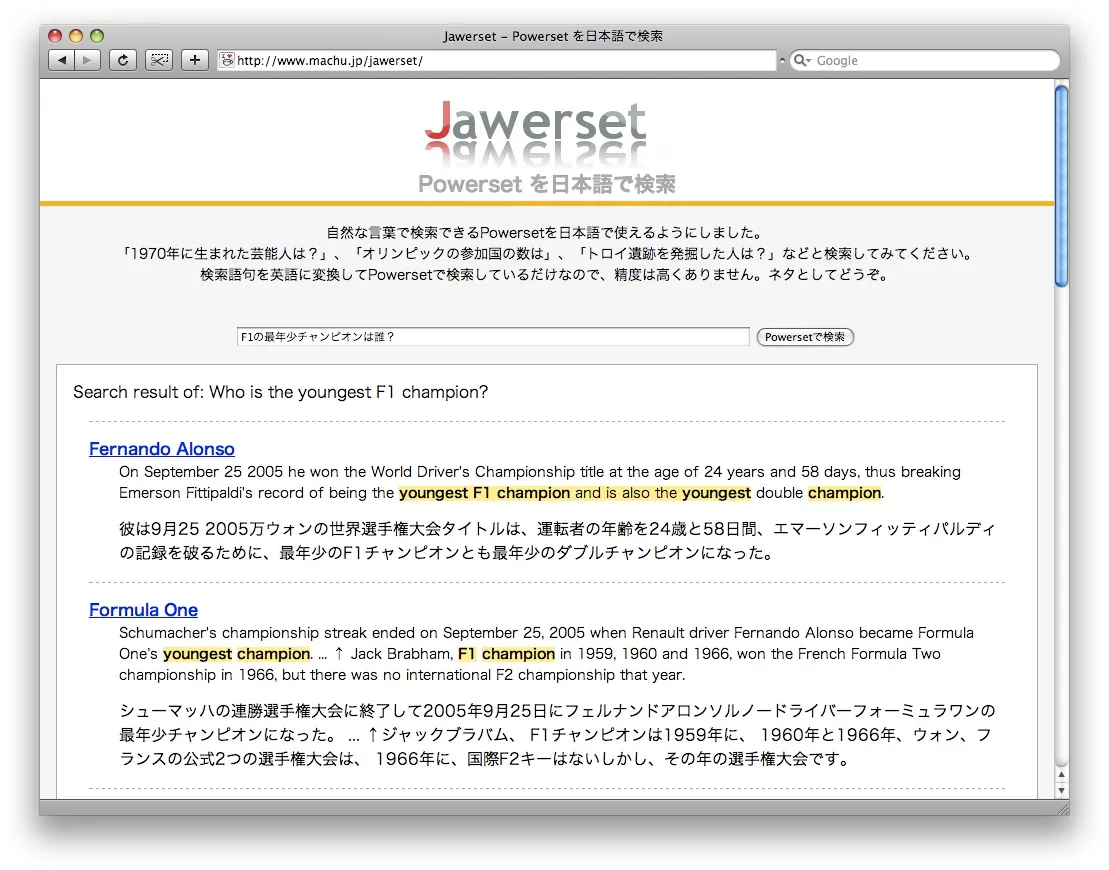Click into the Google search box
Image resolution: width=1109 pixels, height=870 pixels.
[x=930, y=61]
